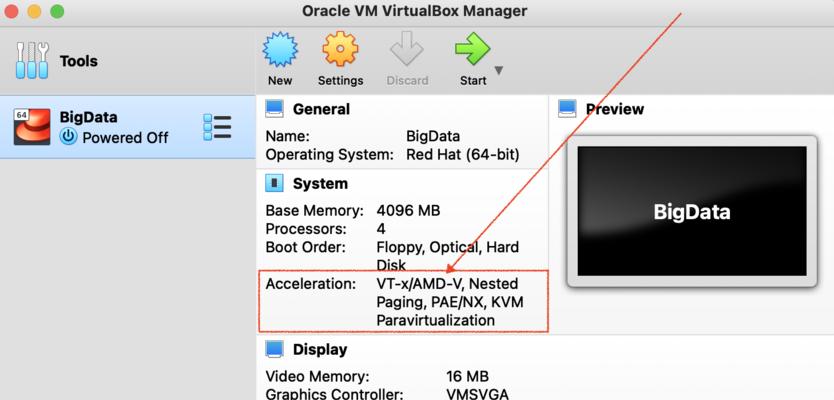The image size is (834, 400).
Task: Expand the Start button dropdown arrow
Action: point(499,70)
